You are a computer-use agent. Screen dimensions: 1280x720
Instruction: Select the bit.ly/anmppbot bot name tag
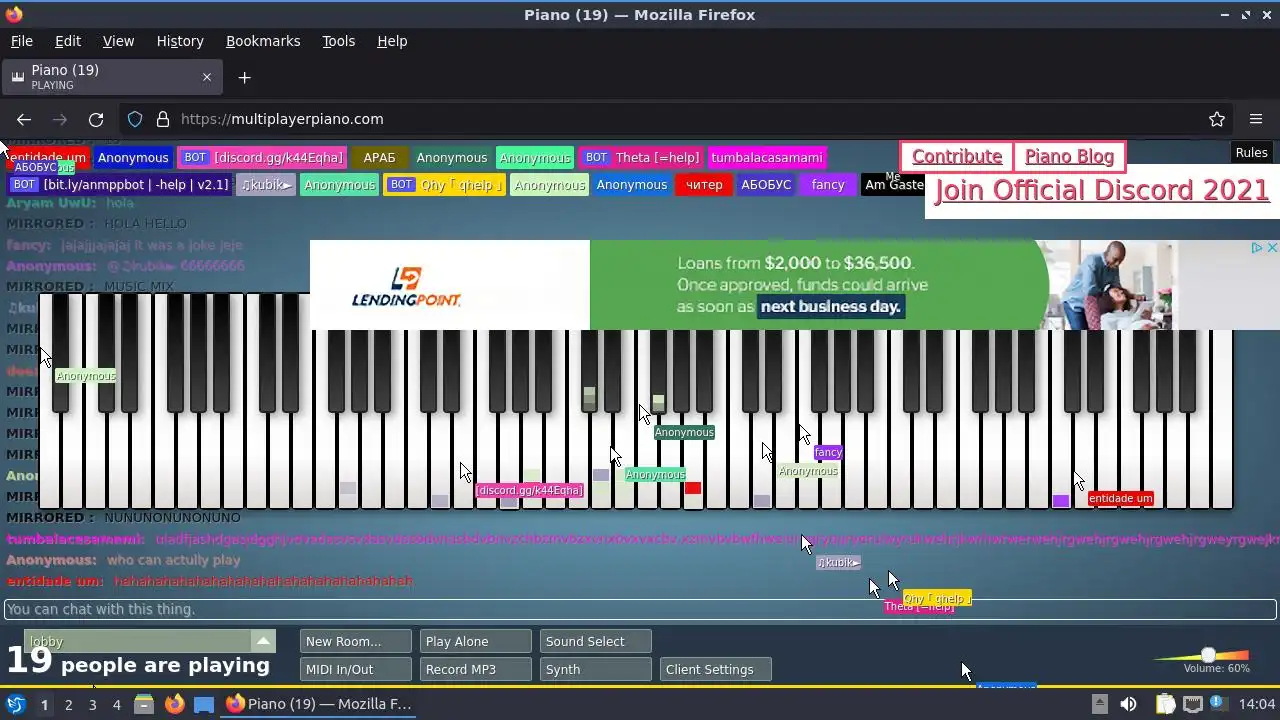tap(121, 185)
